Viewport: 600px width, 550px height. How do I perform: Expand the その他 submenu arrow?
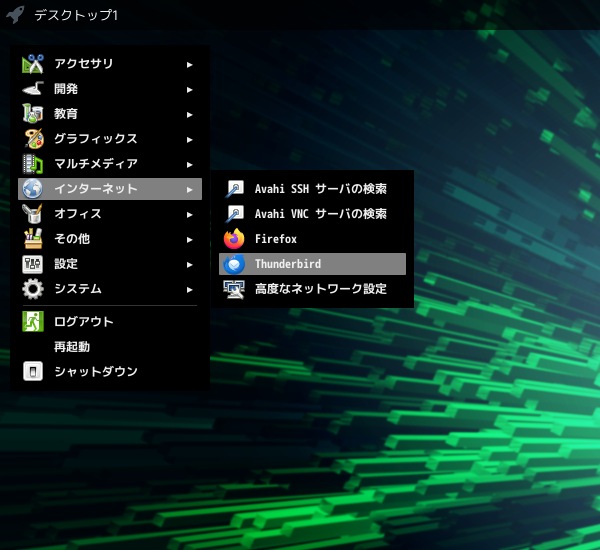click(189, 240)
